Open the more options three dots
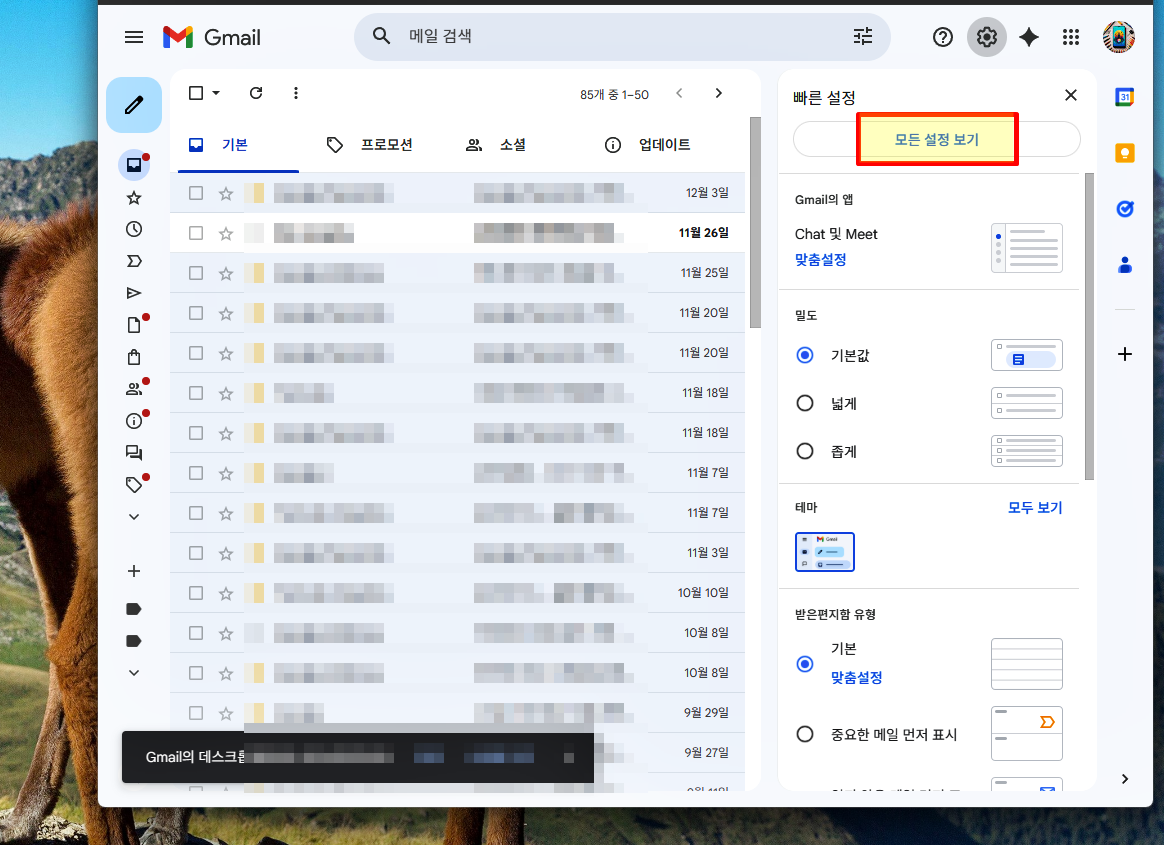The width and height of the screenshot is (1164, 845). [x=295, y=93]
